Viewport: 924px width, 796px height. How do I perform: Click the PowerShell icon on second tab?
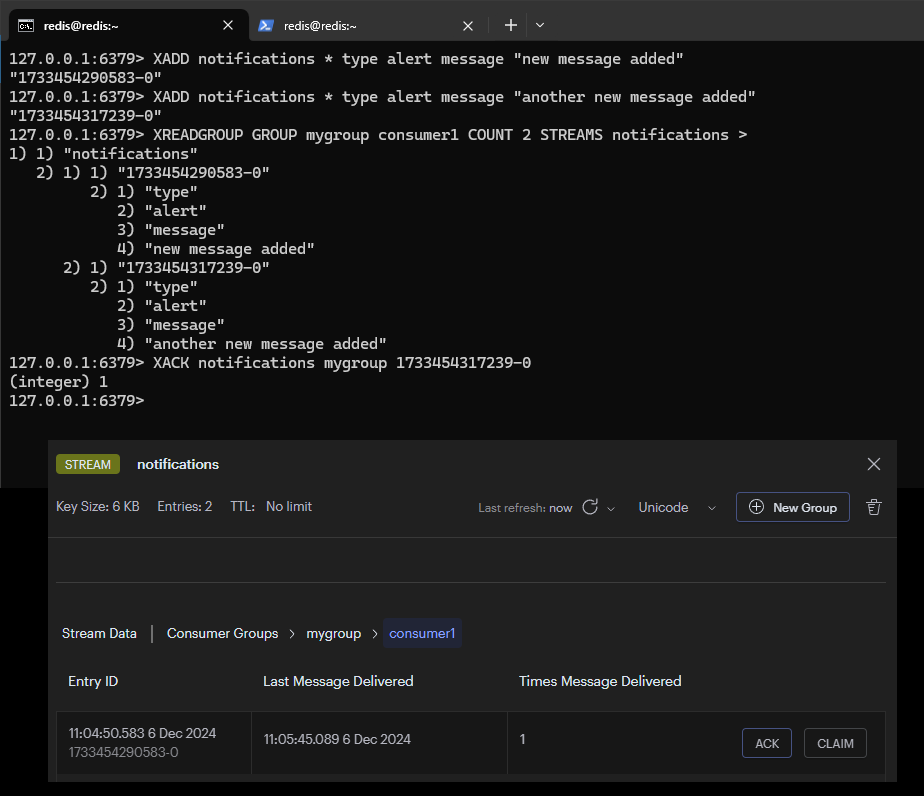pos(266,25)
